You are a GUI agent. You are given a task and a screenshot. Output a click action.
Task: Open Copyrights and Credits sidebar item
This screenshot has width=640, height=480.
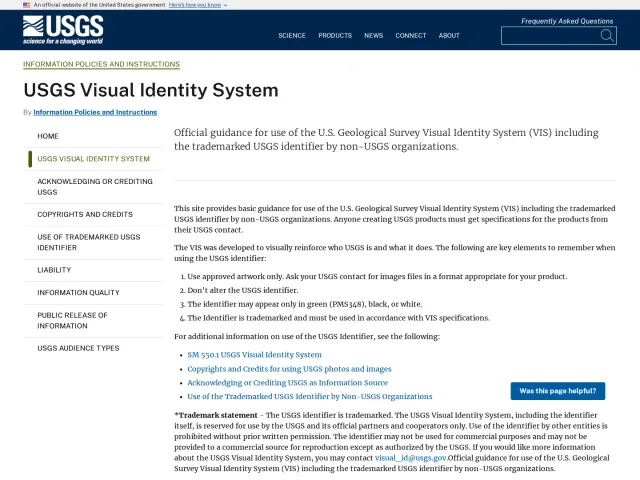click(85, 214)
